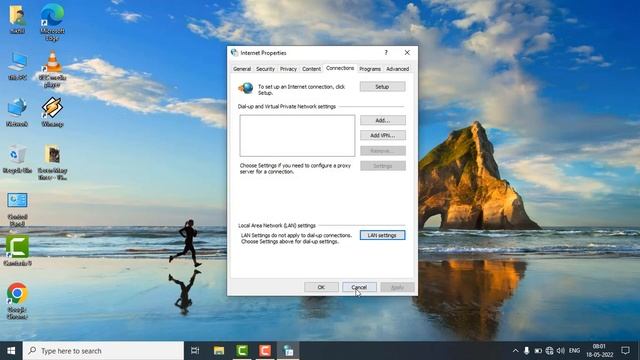Click the Setup button
The width and height of the screenshot is (640, 360).
(382, 87)
